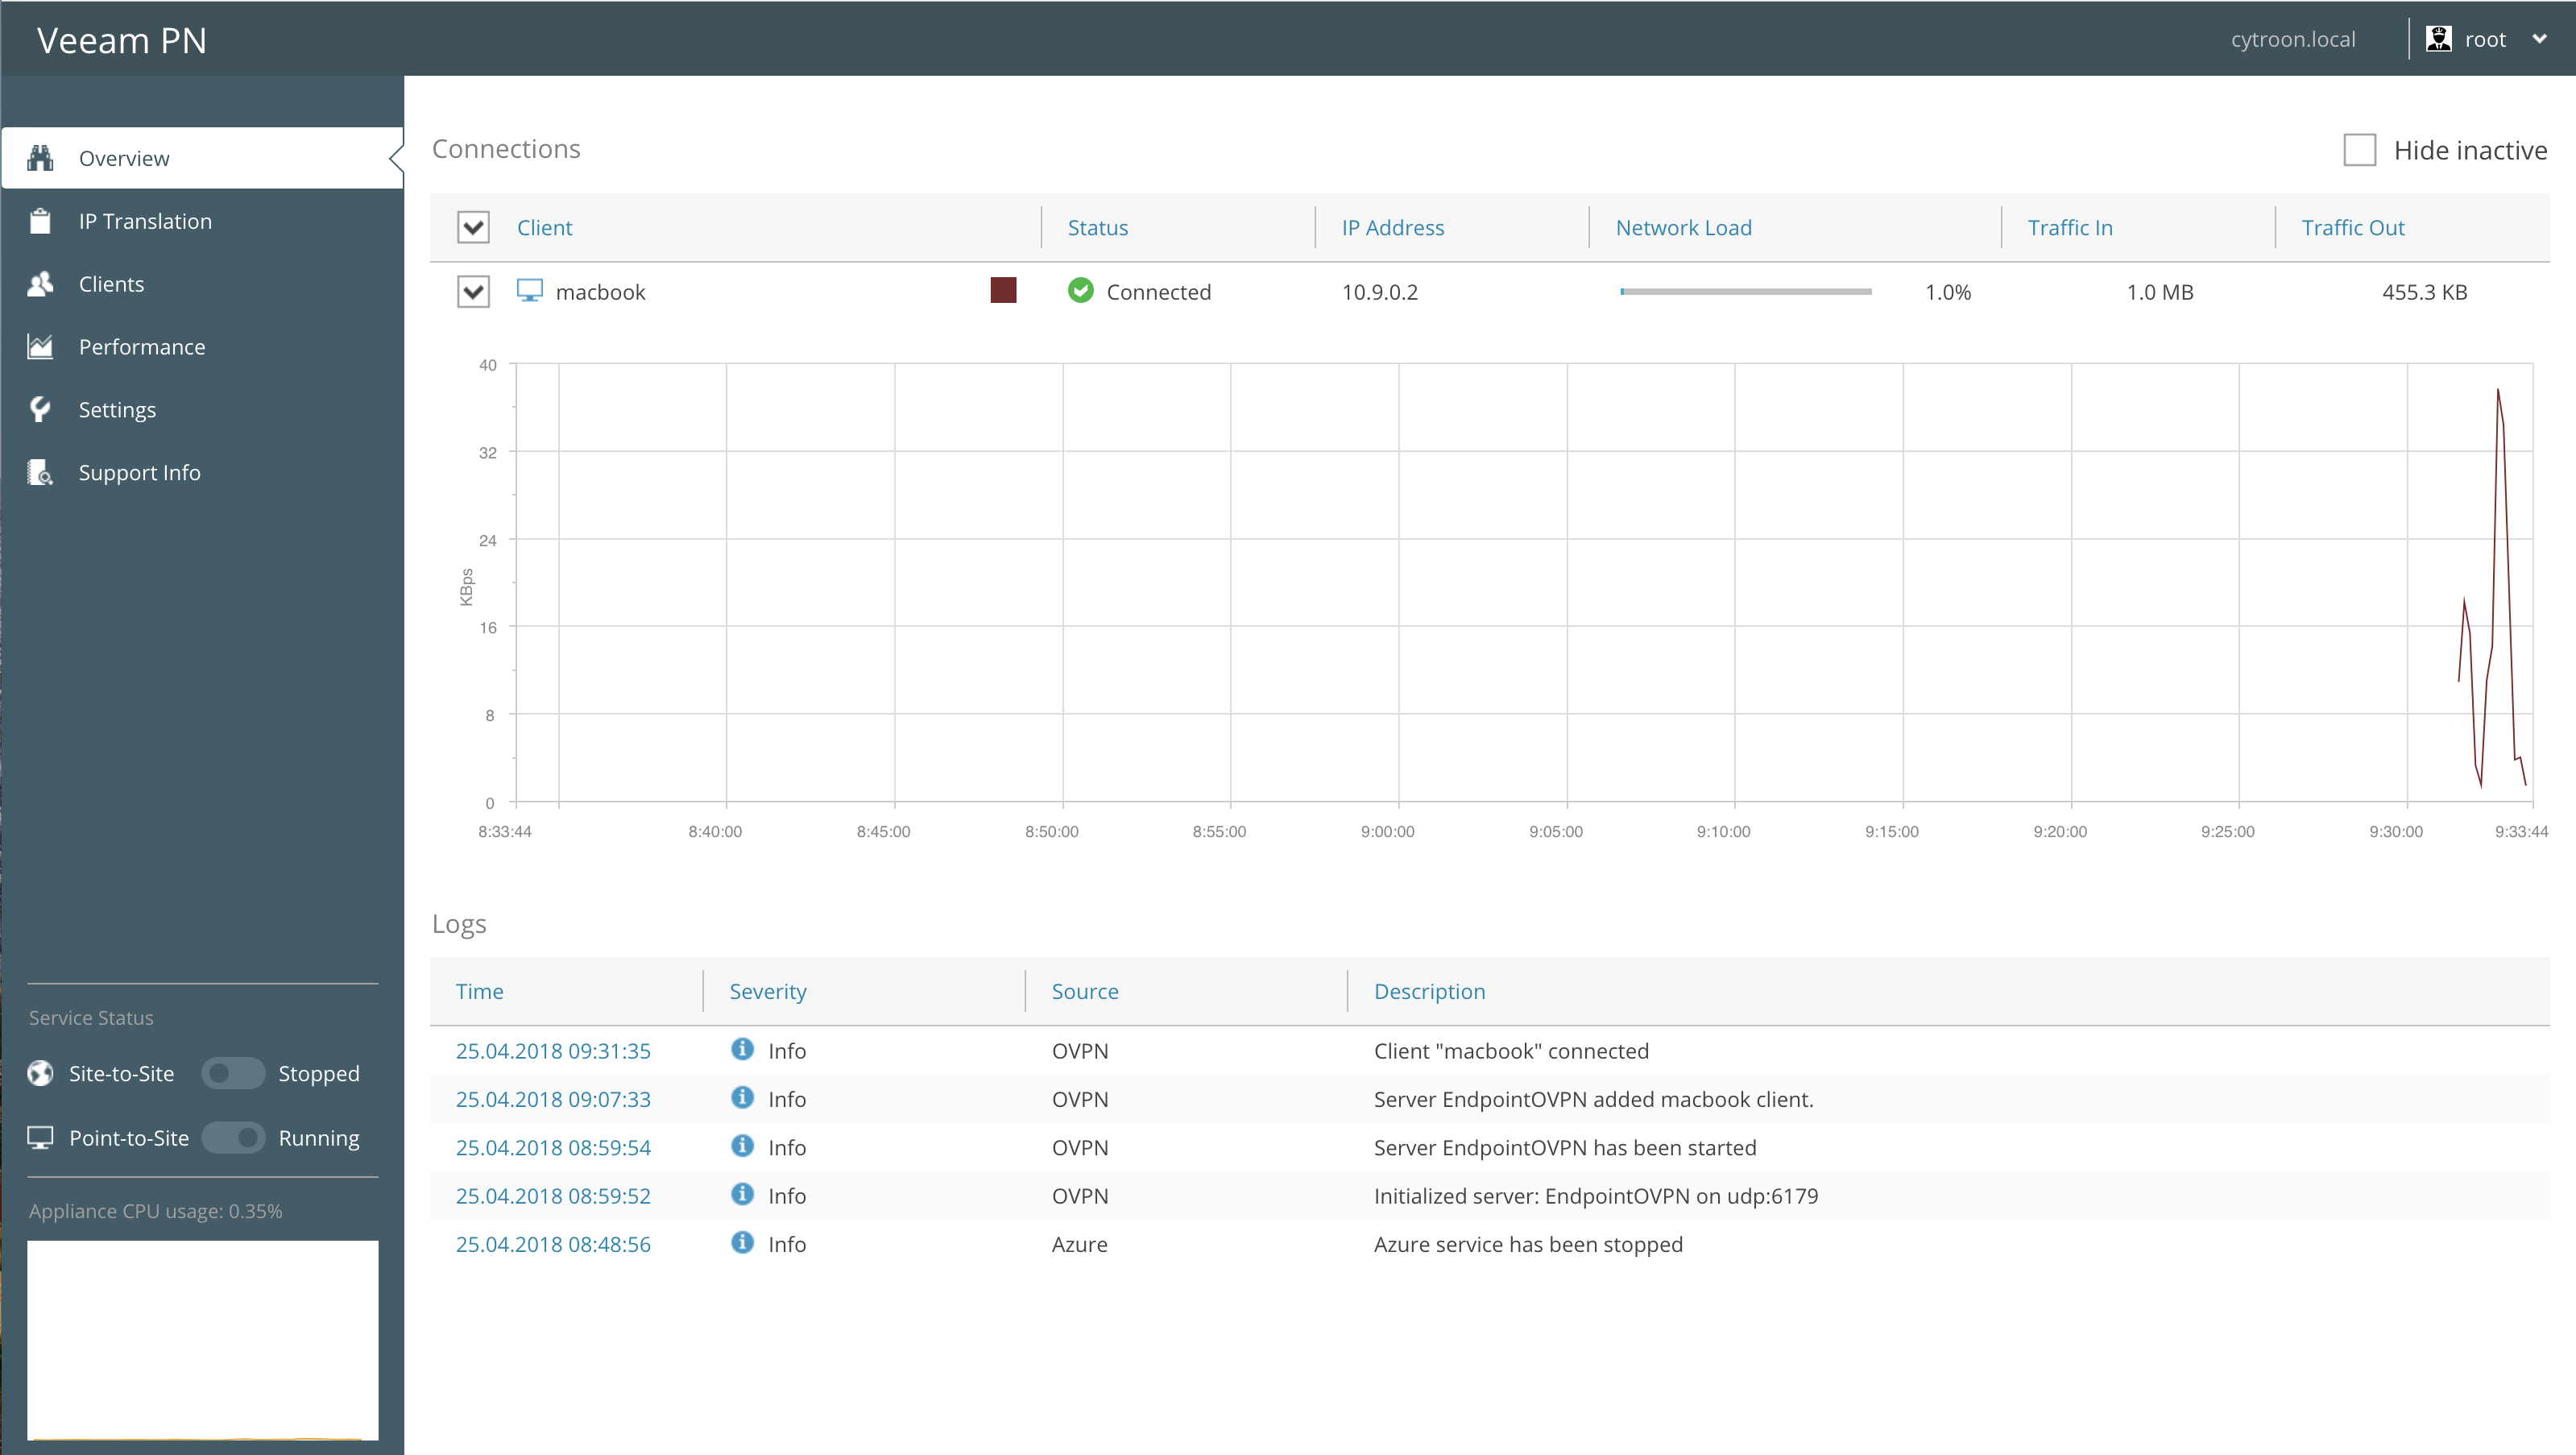Click the Appliance CPU usage graph
The width and height of the screenshot is (2576, 1455).
pos(202,1340)
